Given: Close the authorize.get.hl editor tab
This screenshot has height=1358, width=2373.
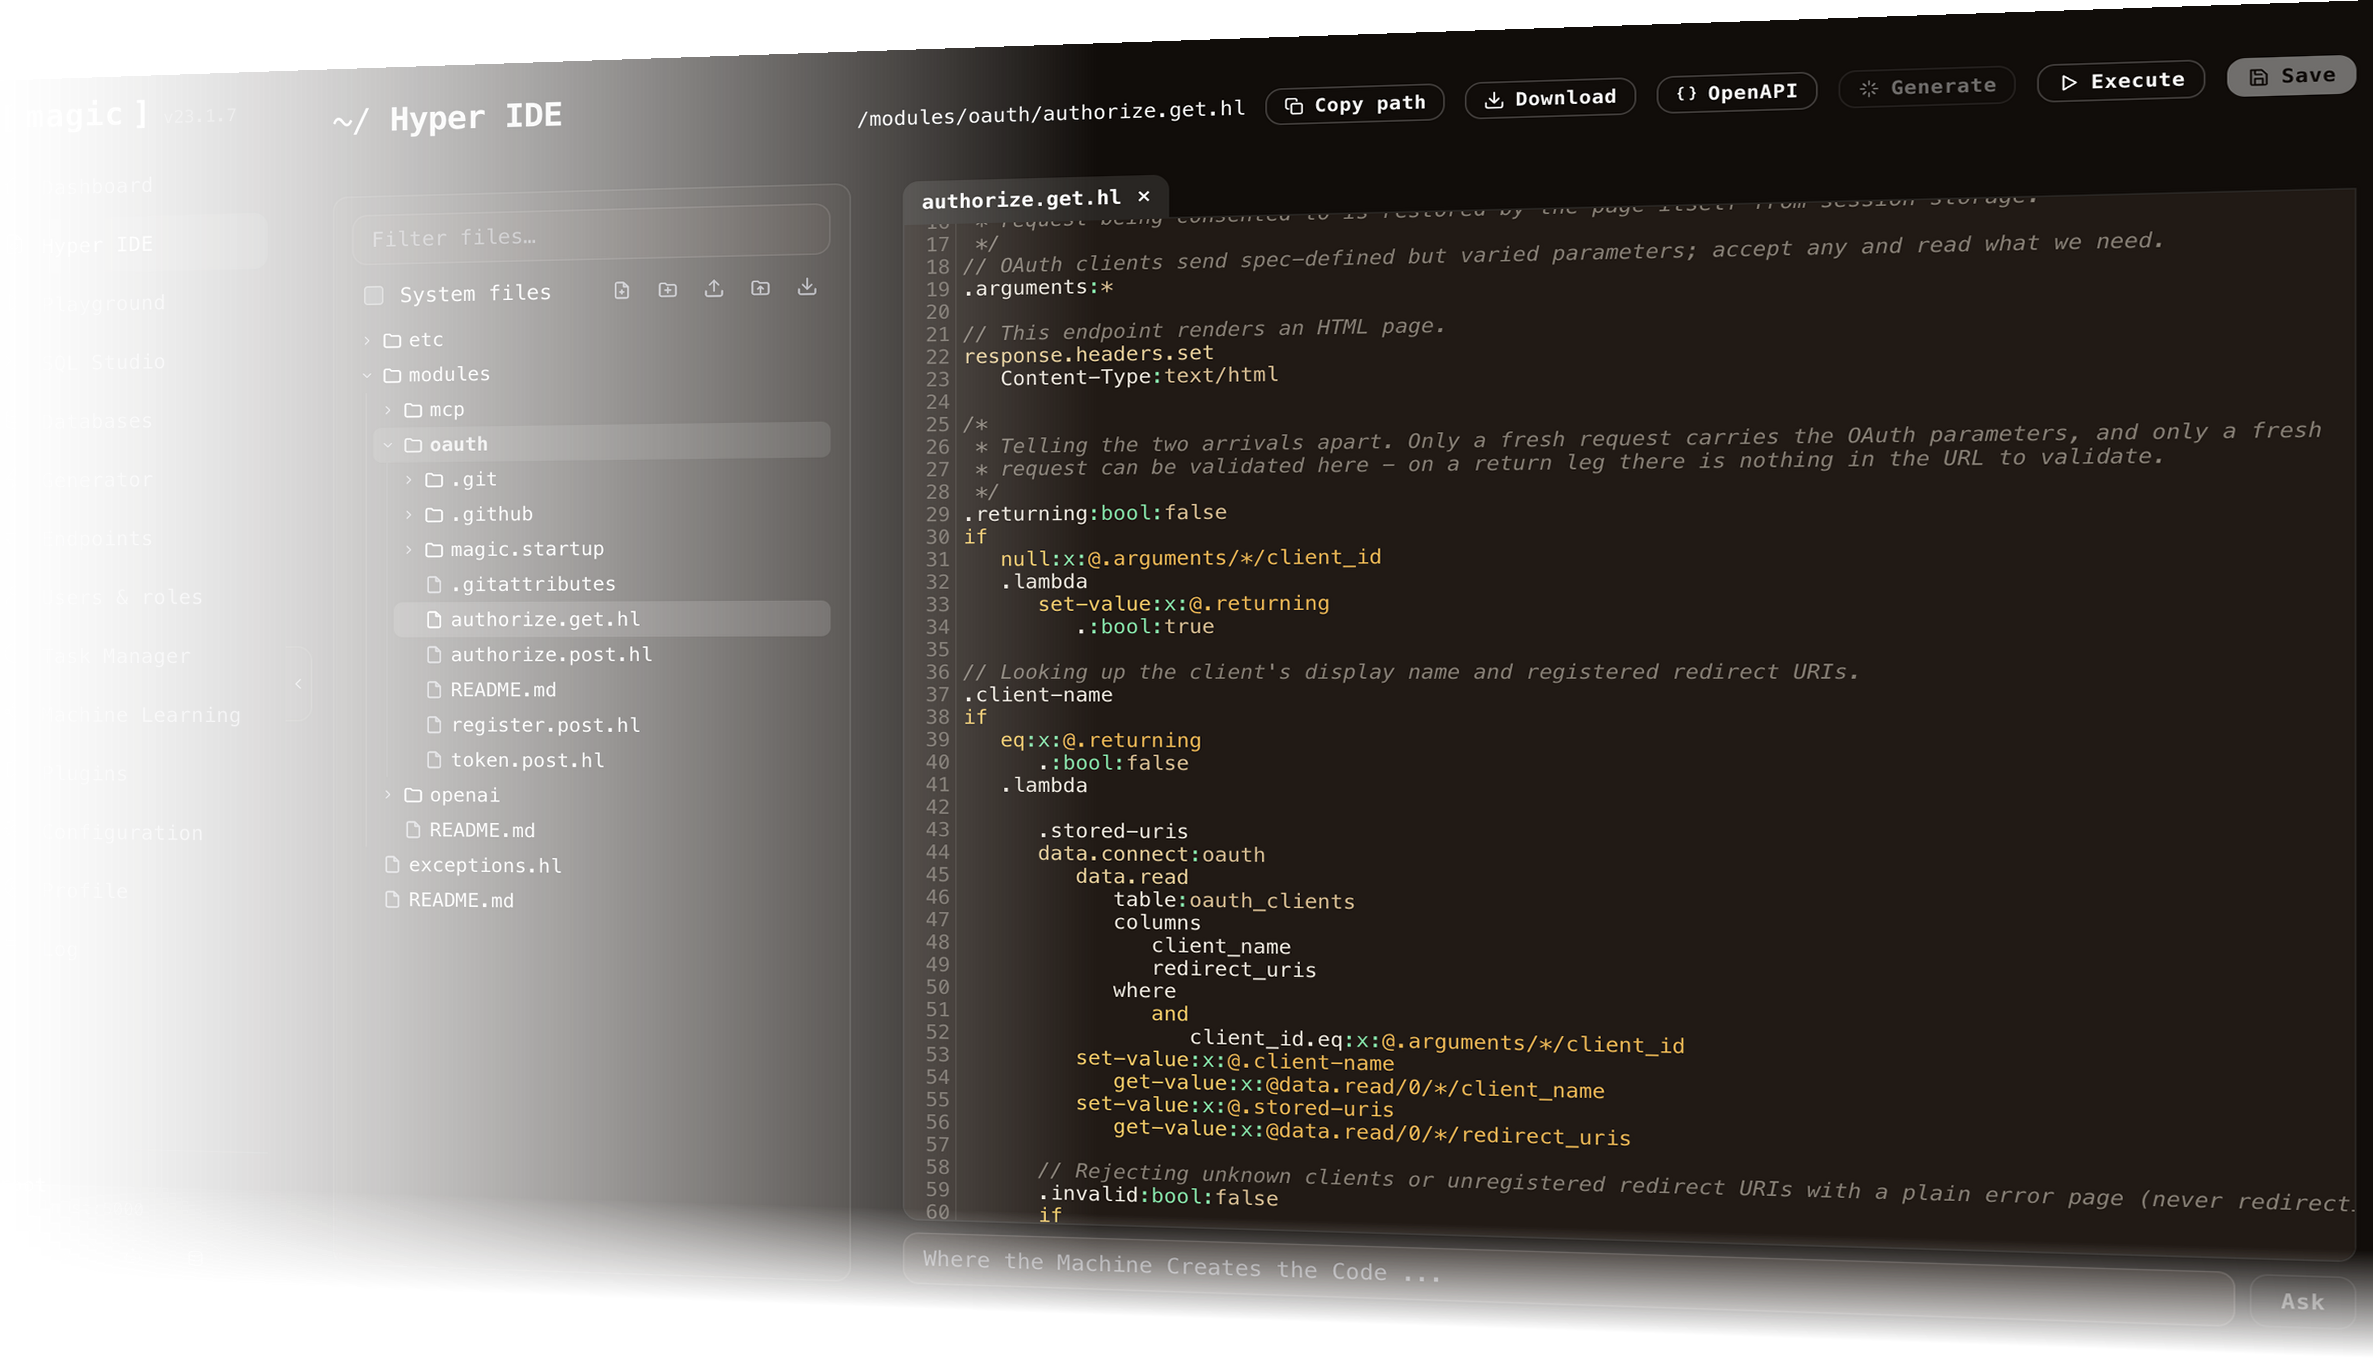Looking at the screenshot, I should pos(1144,196).
